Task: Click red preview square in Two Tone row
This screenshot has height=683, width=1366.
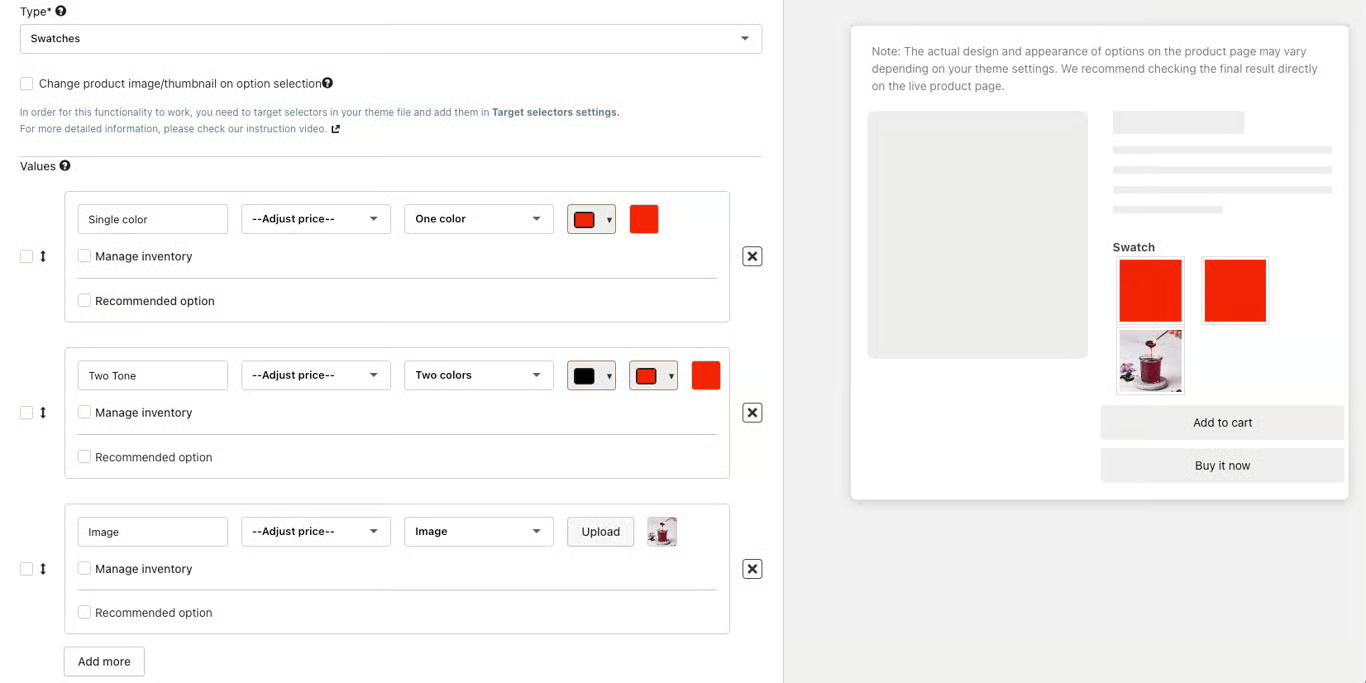Action: click(706, 375)
